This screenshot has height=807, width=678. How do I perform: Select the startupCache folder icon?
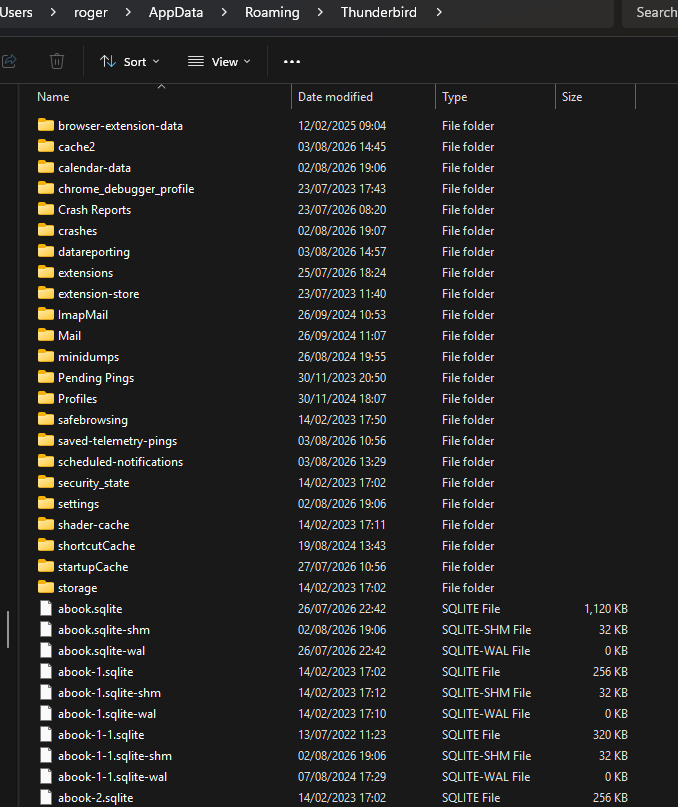pyautogui.click(x=46, y=567)
